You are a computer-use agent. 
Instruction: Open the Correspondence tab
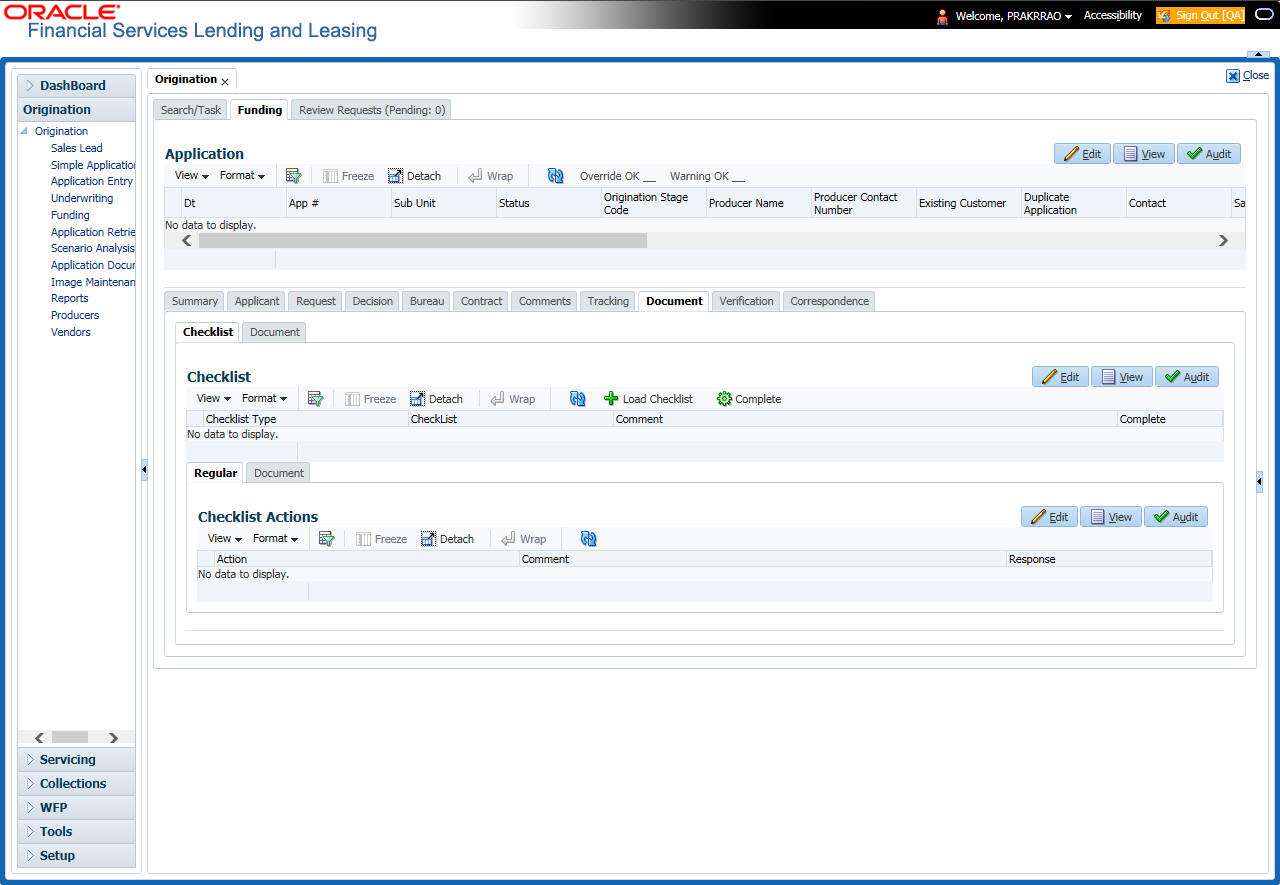coord(829,301)
